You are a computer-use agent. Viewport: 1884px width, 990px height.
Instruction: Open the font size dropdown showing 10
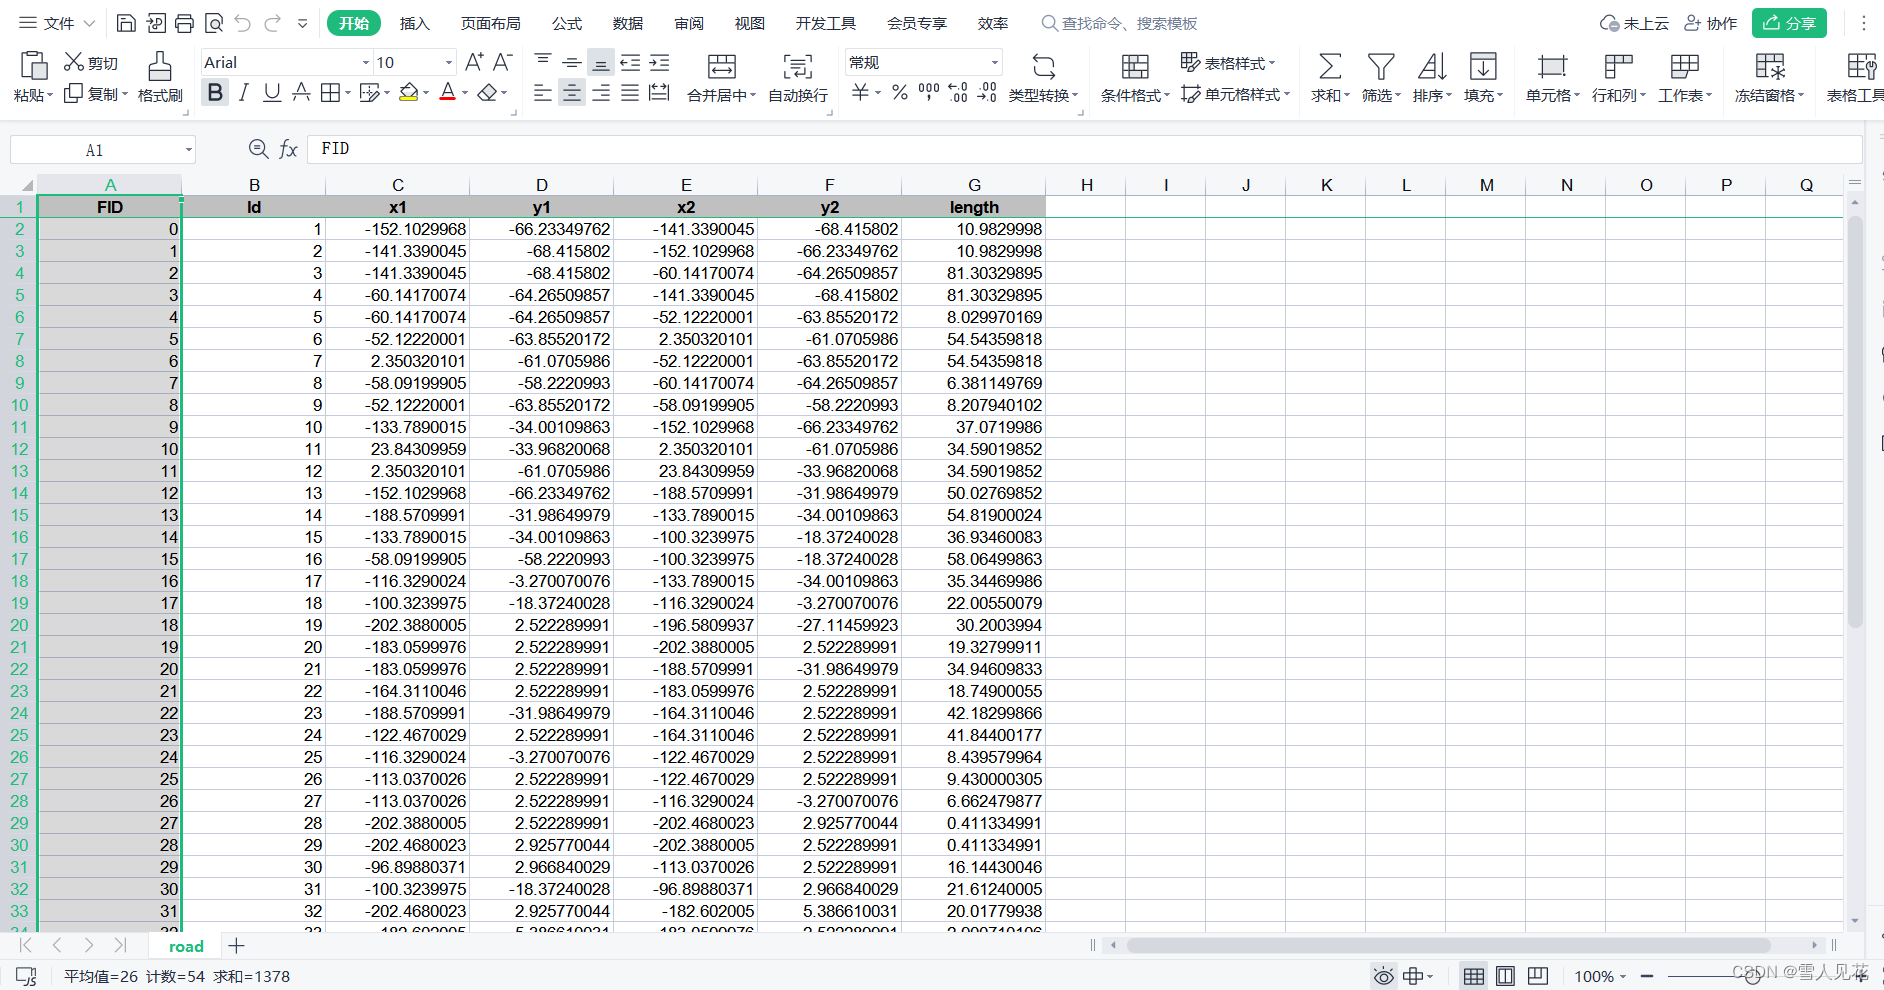click(448, 62)
